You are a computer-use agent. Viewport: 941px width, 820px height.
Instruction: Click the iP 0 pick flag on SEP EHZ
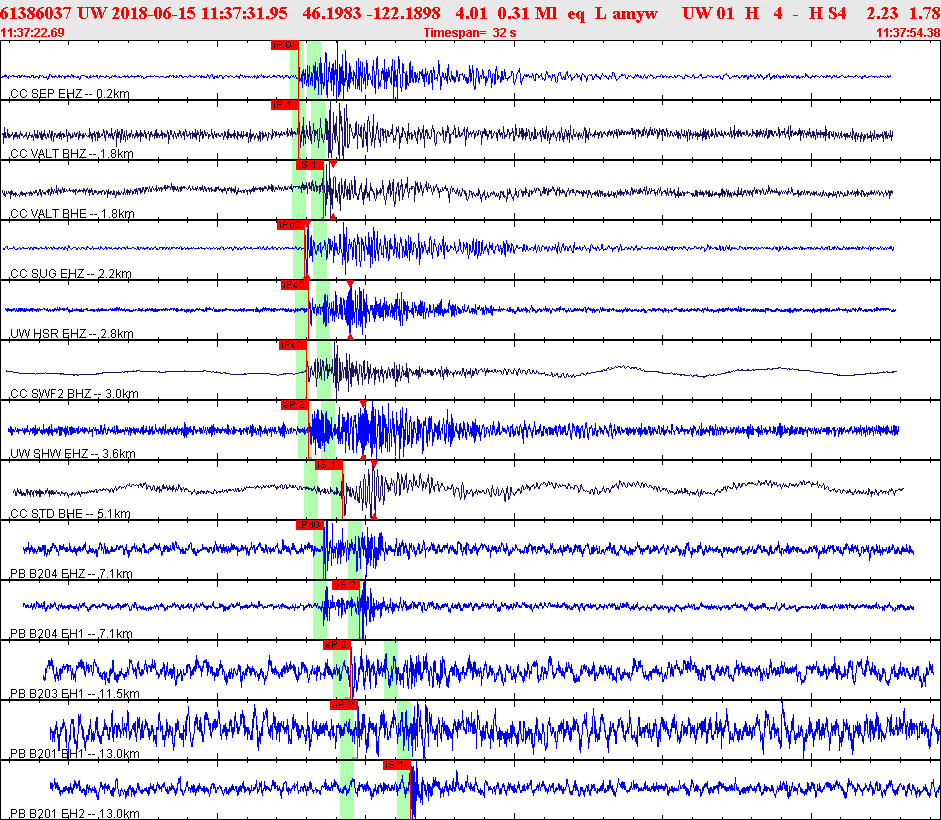pos(283,45)
